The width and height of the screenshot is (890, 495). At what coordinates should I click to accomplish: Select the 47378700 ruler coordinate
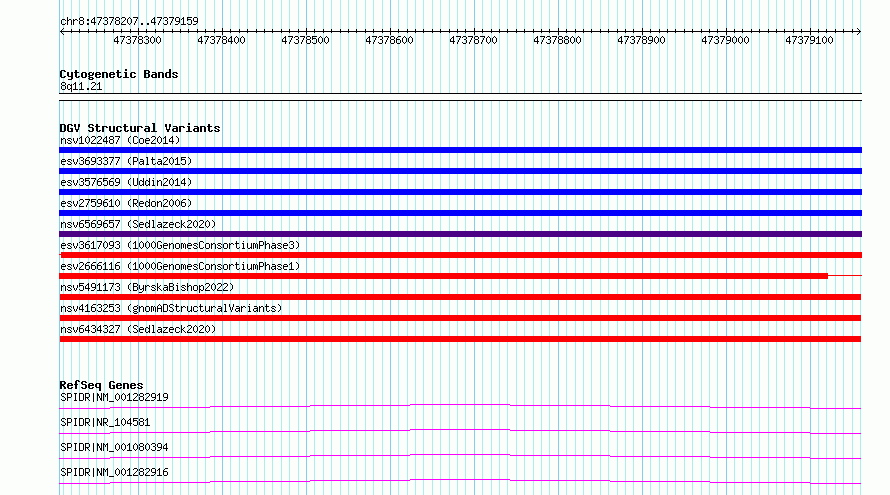click(473, 40)
